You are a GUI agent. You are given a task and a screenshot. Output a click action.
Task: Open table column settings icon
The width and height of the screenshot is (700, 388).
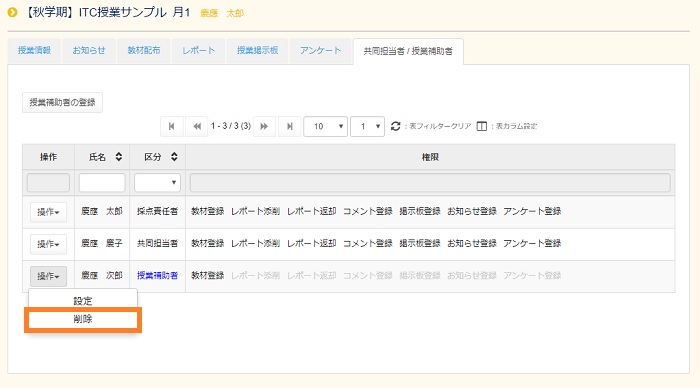[x=481, y=126]
